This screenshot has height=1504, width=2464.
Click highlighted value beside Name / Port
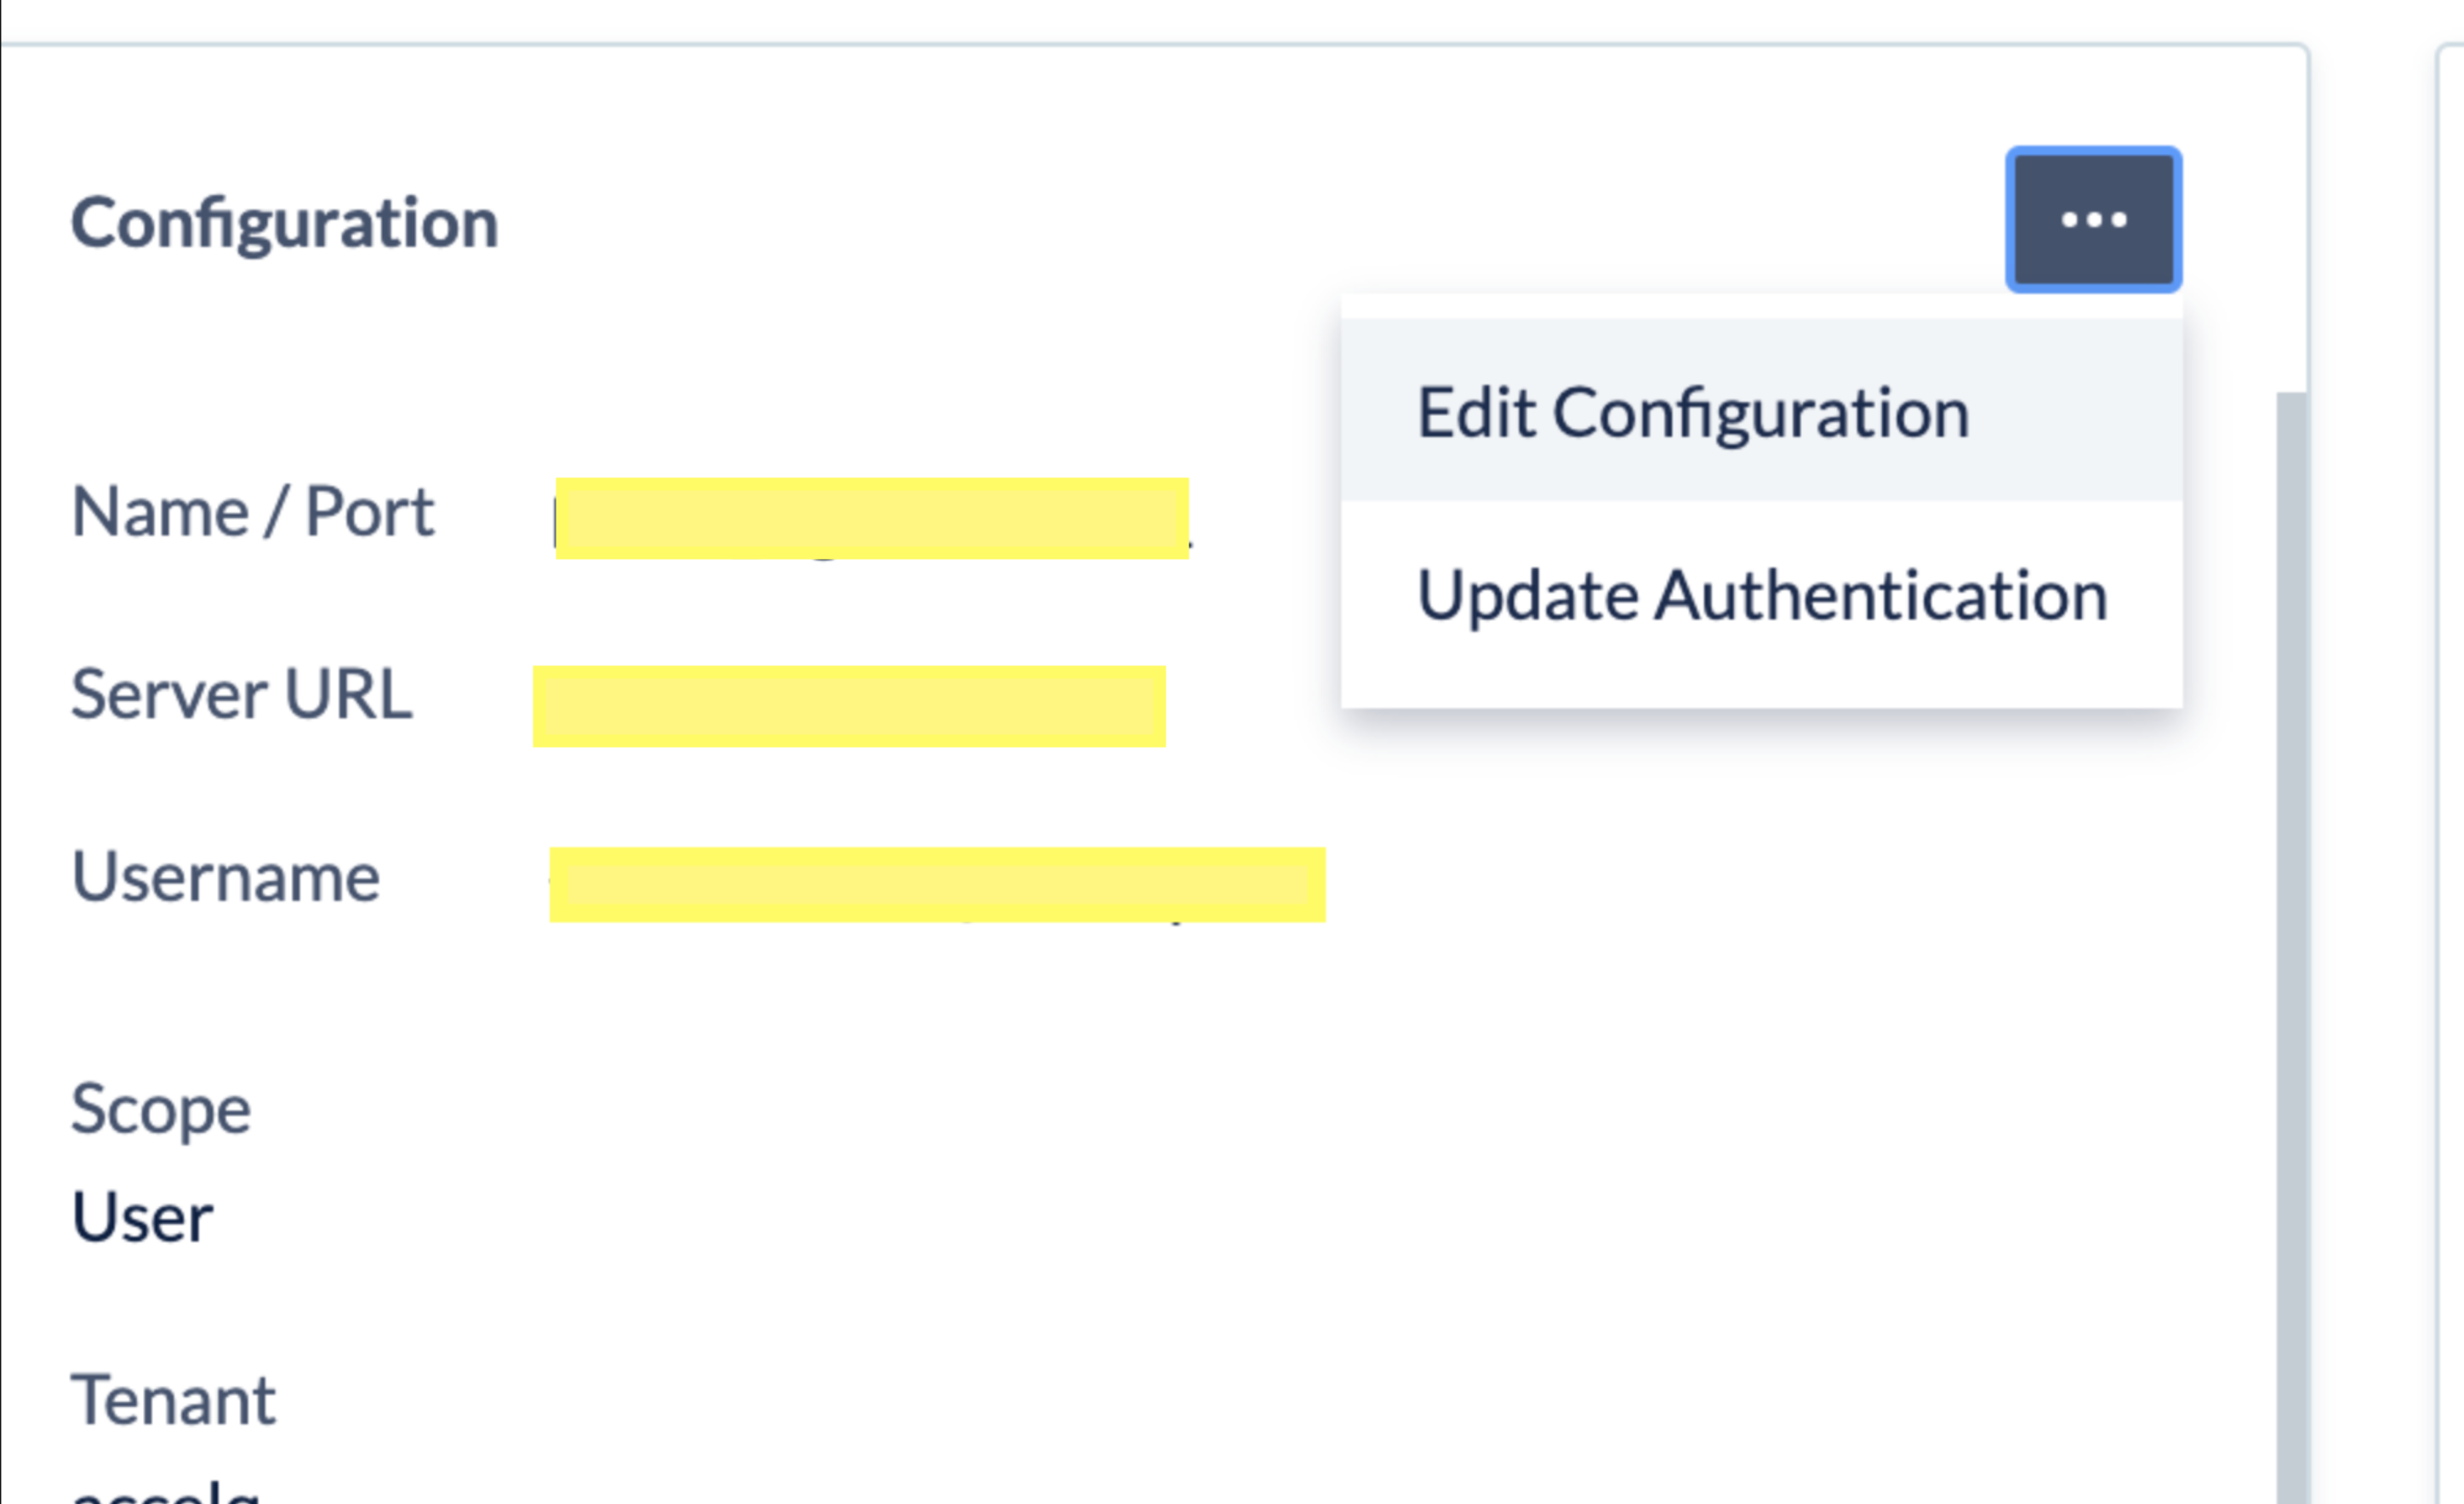coord(872,518)
